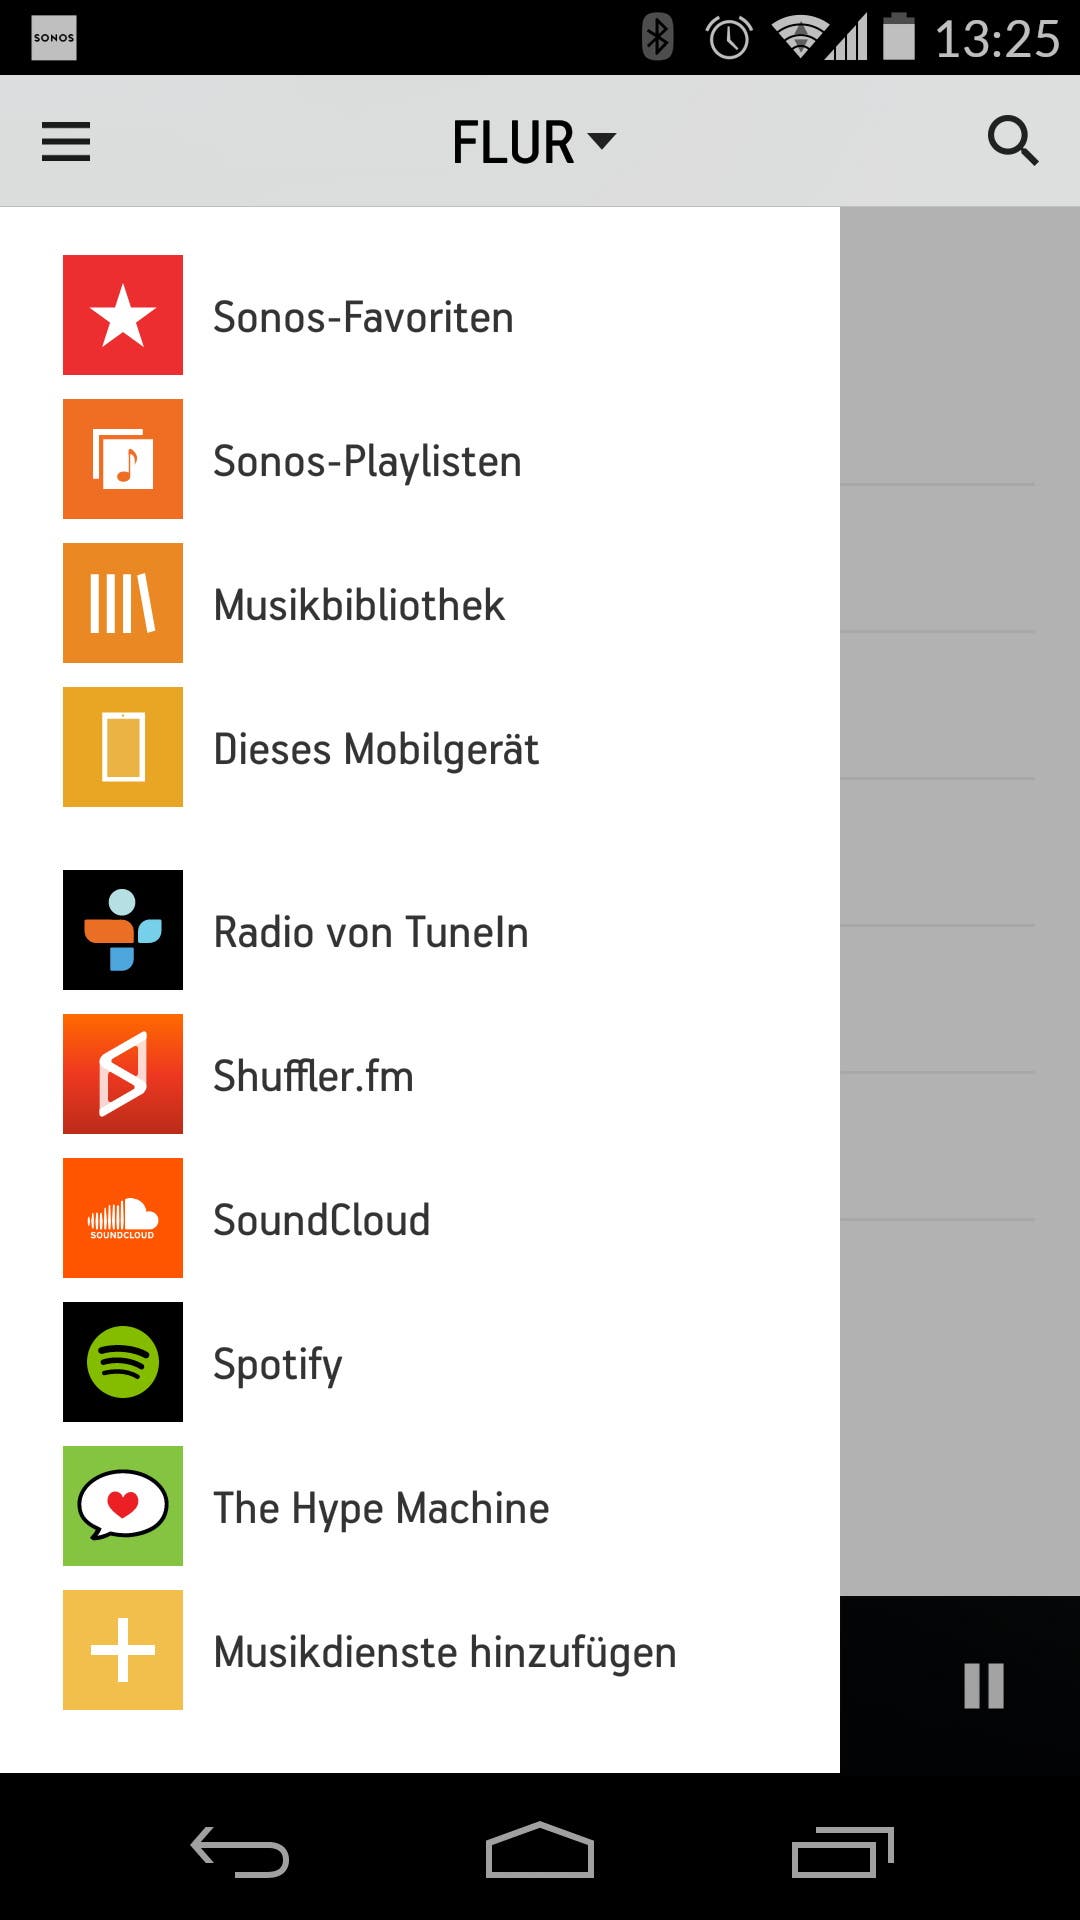Tap the yellow plus icon

[x=123, y=1650]
